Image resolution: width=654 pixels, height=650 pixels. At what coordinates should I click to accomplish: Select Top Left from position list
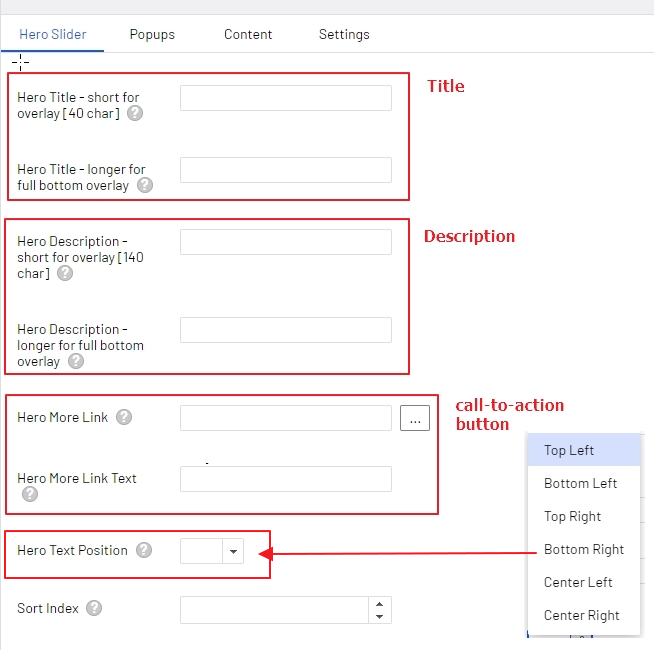tap(569, 450)
